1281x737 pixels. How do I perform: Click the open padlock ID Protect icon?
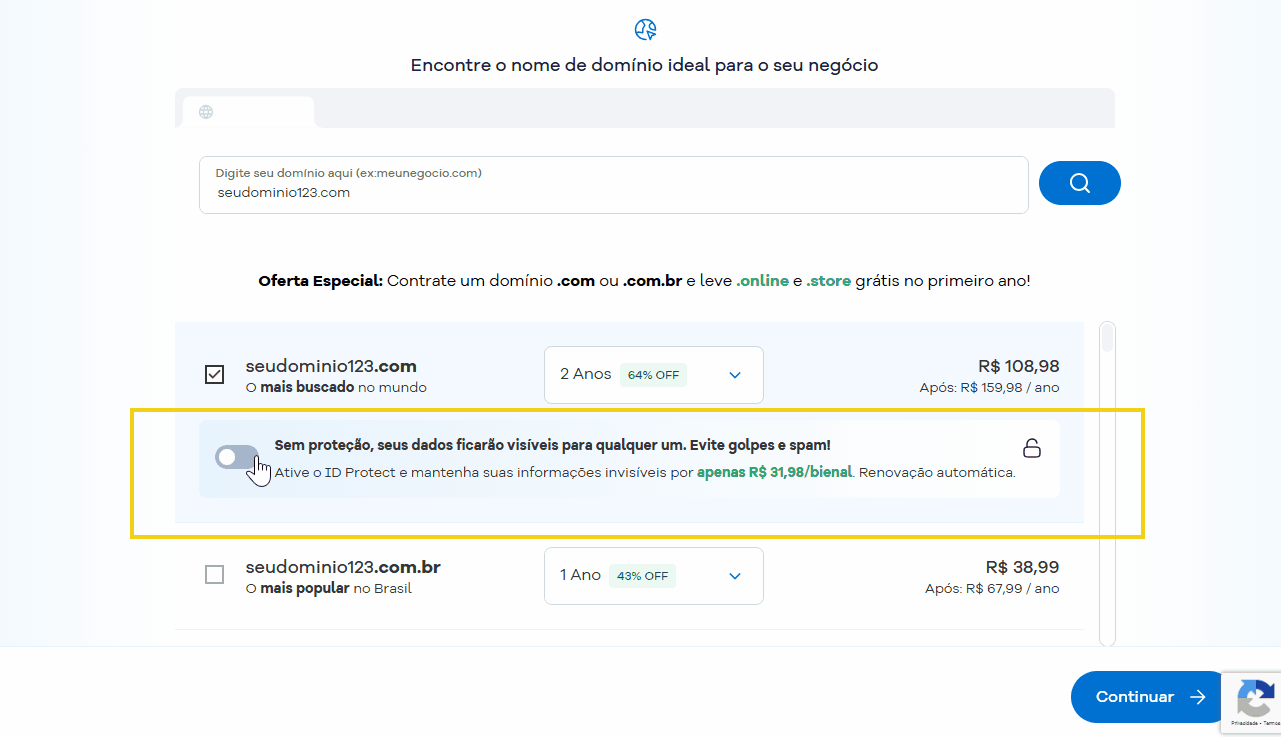coord(1032,447)
